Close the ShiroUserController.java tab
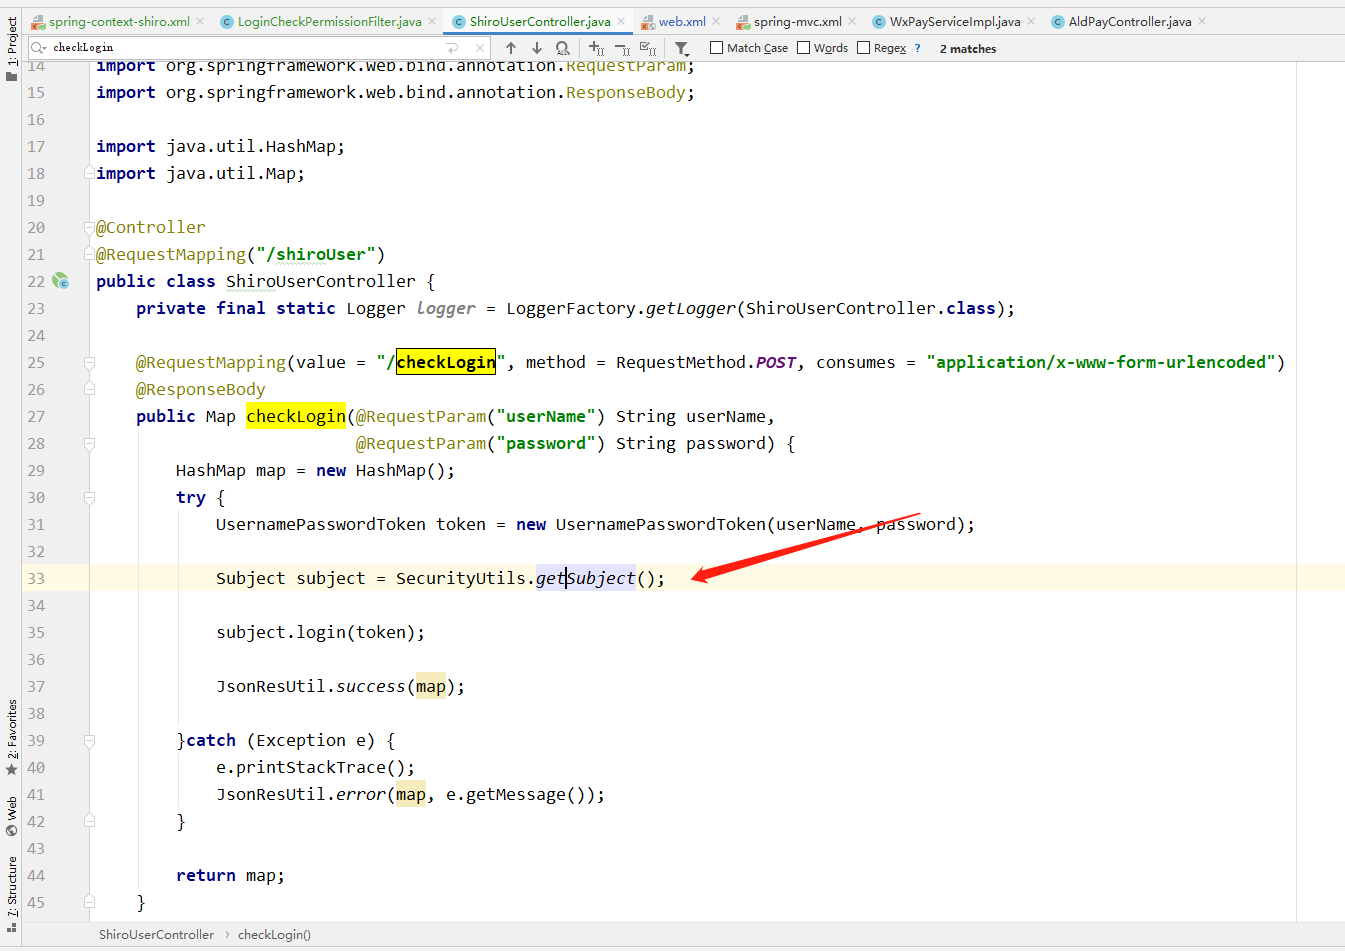This screenshot has height=951, width=1345. pos(621,21)
